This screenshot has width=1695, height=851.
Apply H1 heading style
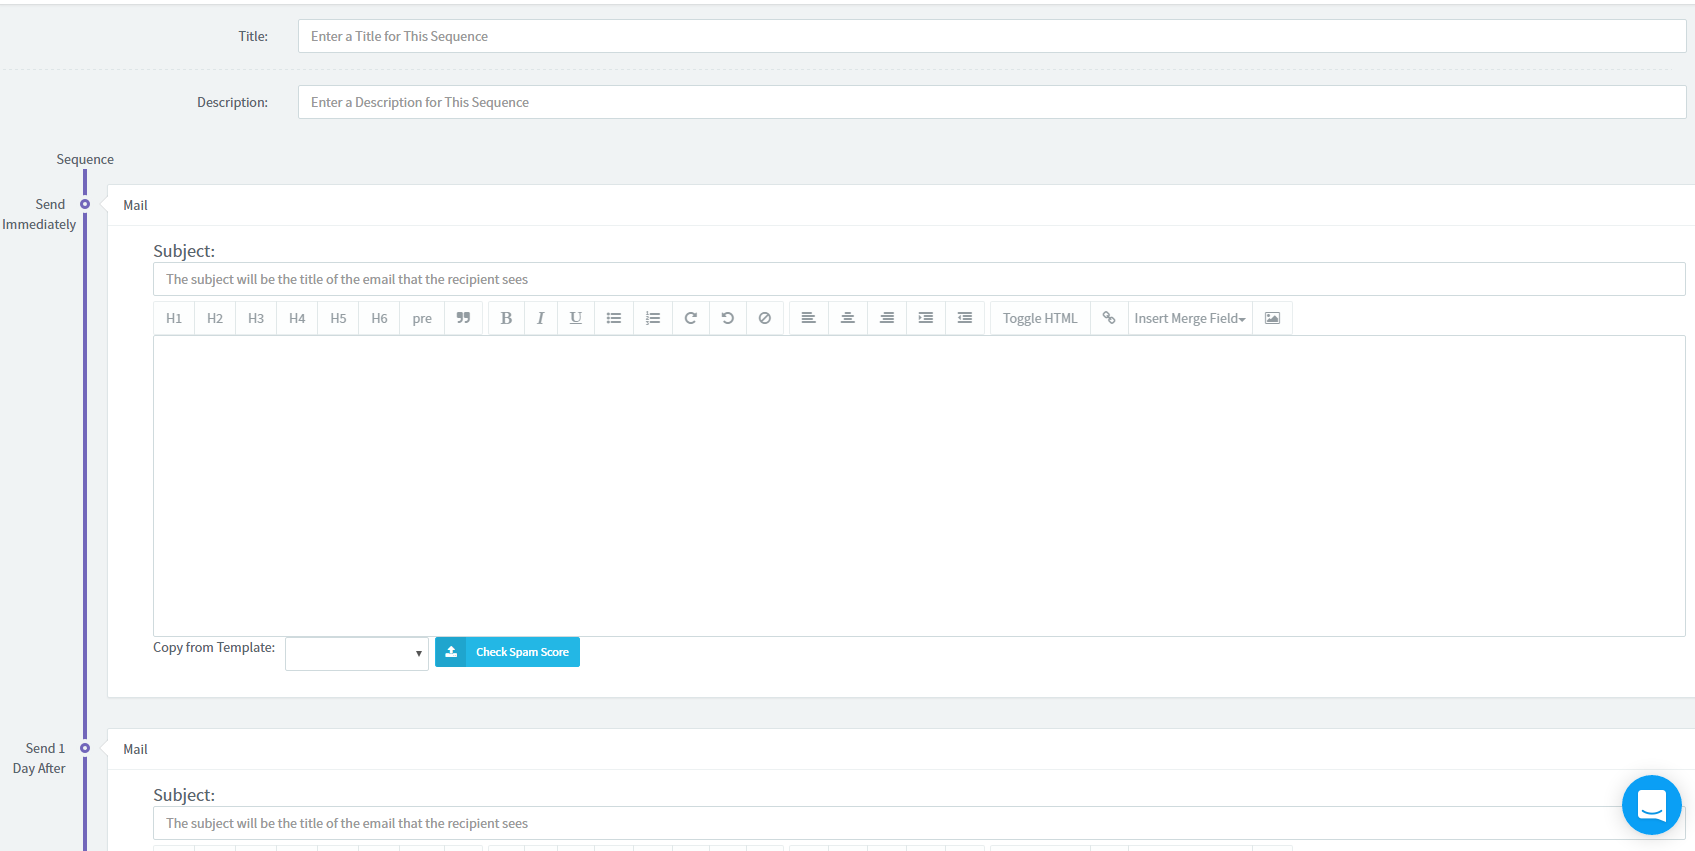click(x=174, y=318)
